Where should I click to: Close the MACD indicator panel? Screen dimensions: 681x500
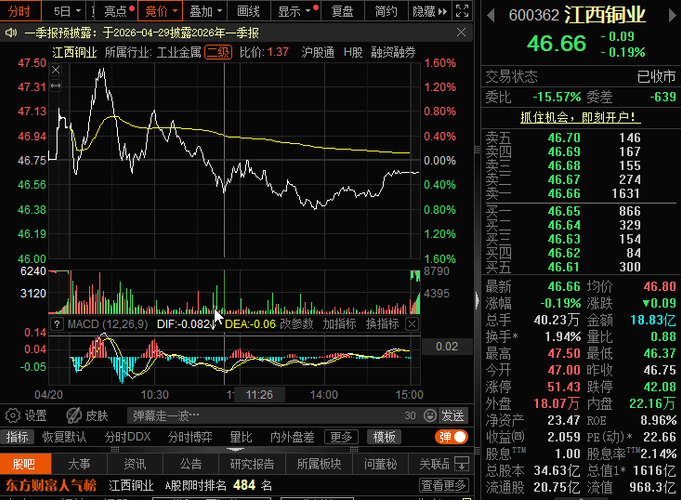(x=412, y=324)
